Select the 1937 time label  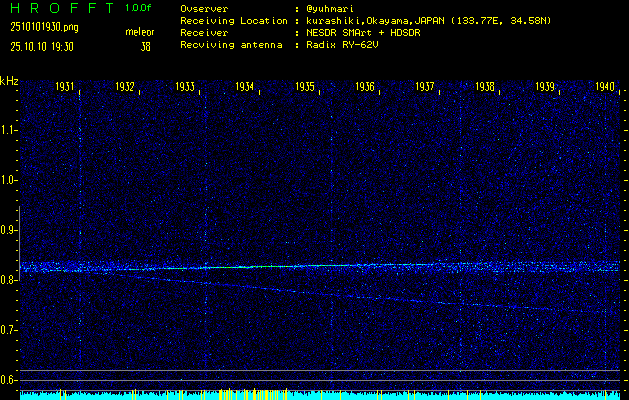[x=425, y=88]
